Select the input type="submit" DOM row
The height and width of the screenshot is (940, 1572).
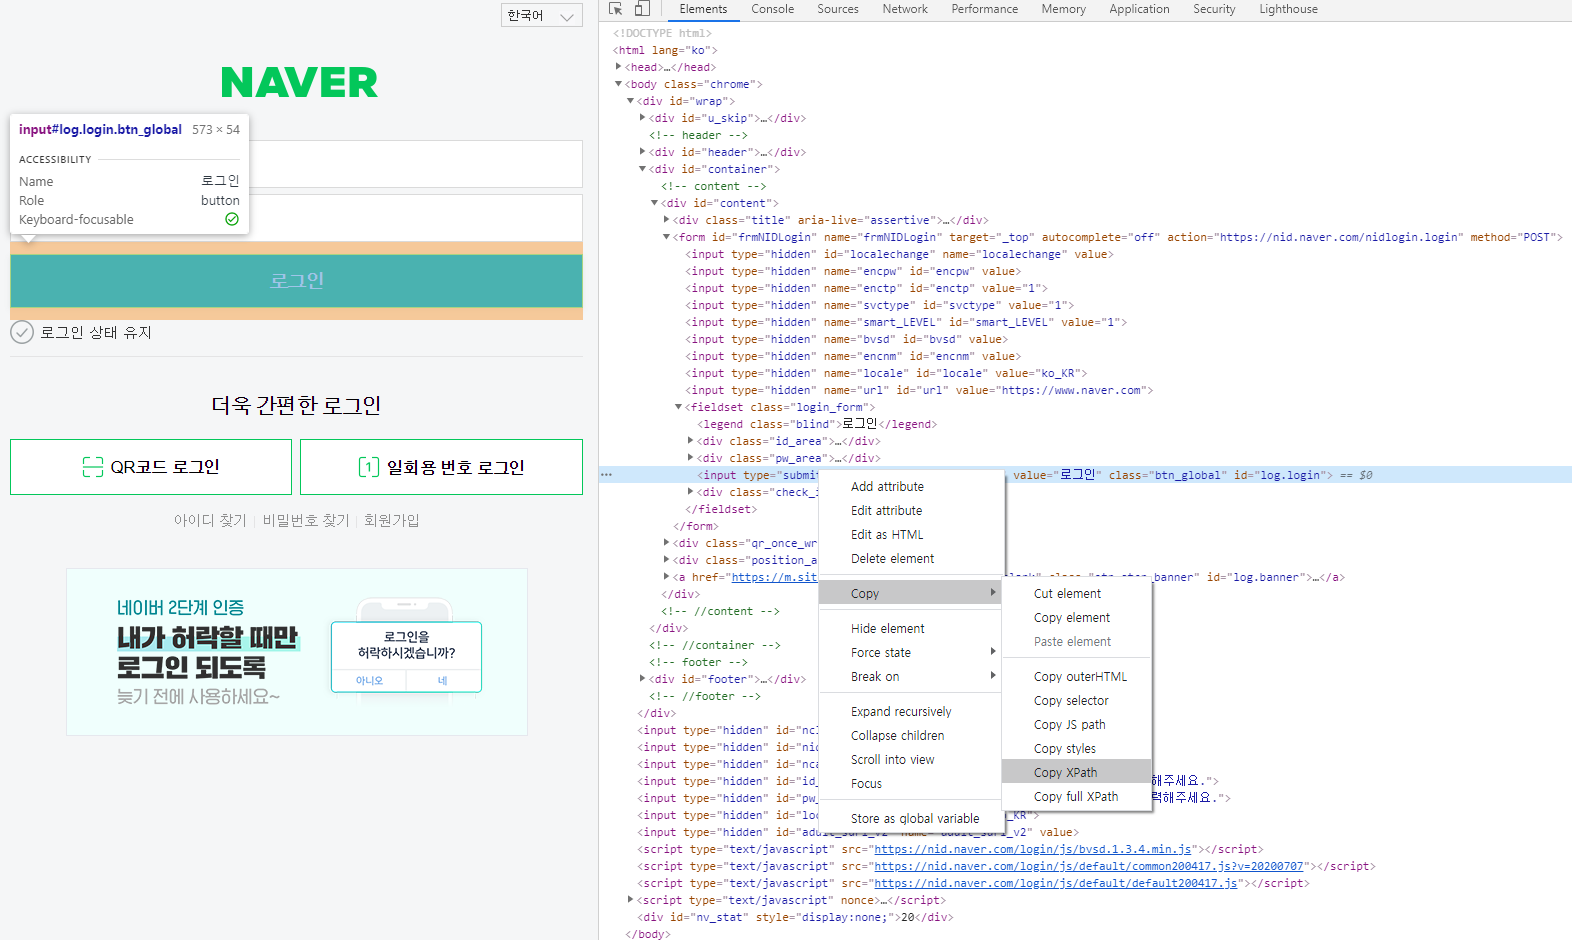click(1085, 475)
